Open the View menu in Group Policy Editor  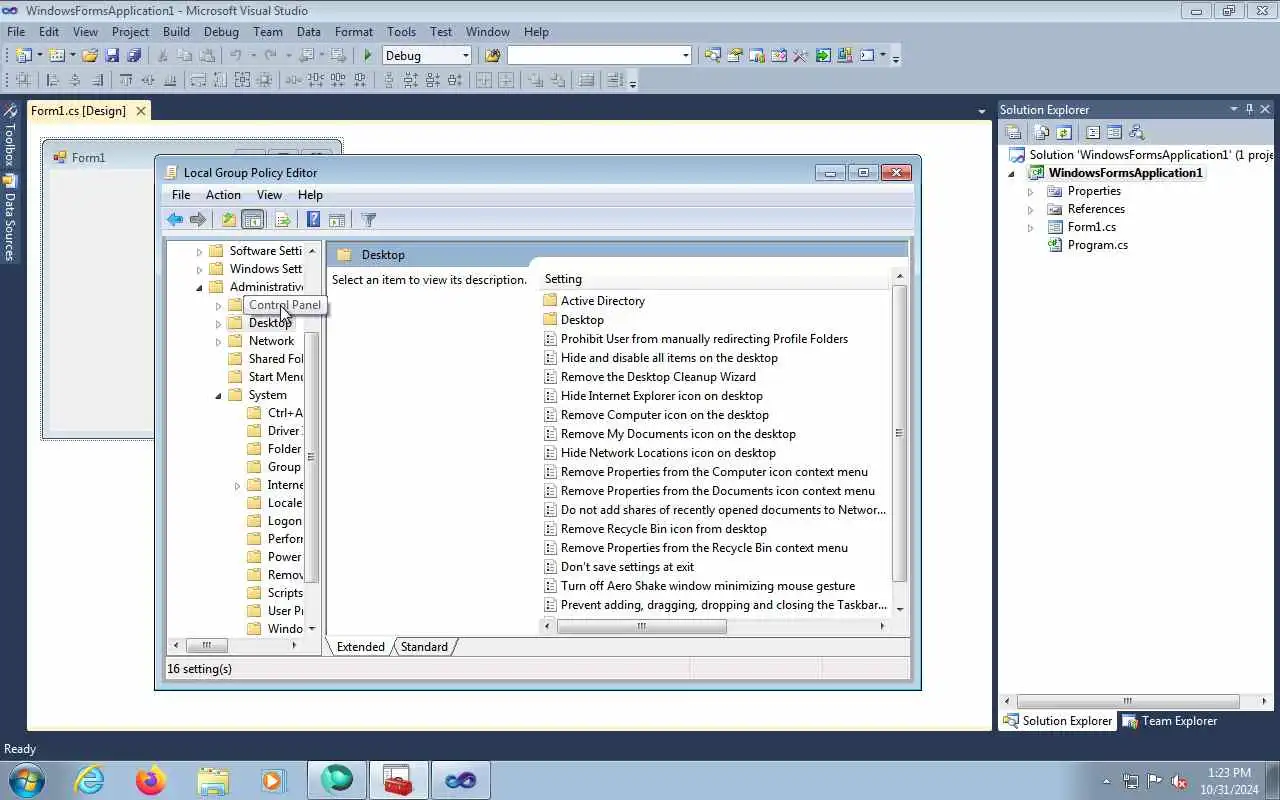[x=269, y=195]
